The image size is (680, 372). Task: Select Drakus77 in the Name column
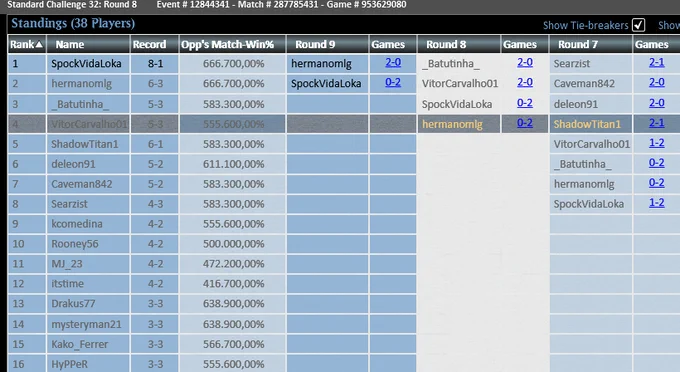[x=73, y=303]
